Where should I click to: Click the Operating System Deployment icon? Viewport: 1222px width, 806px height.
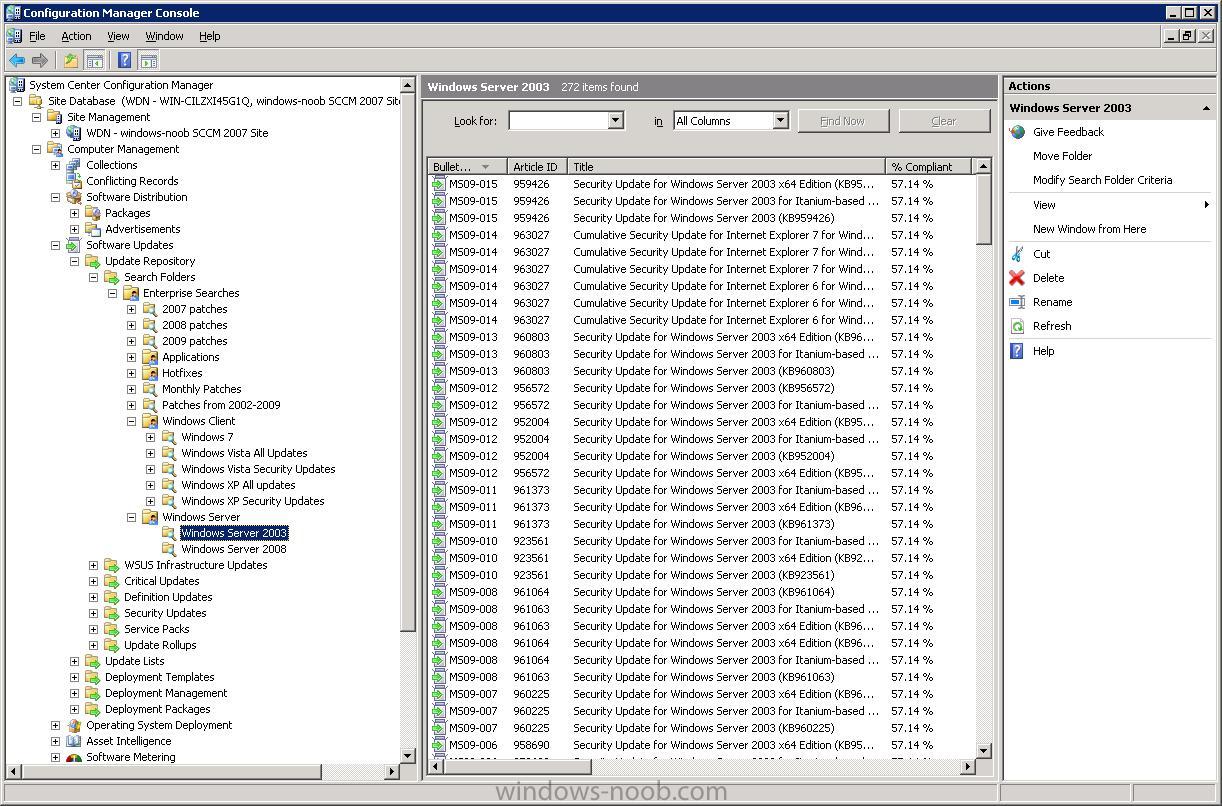74,725
